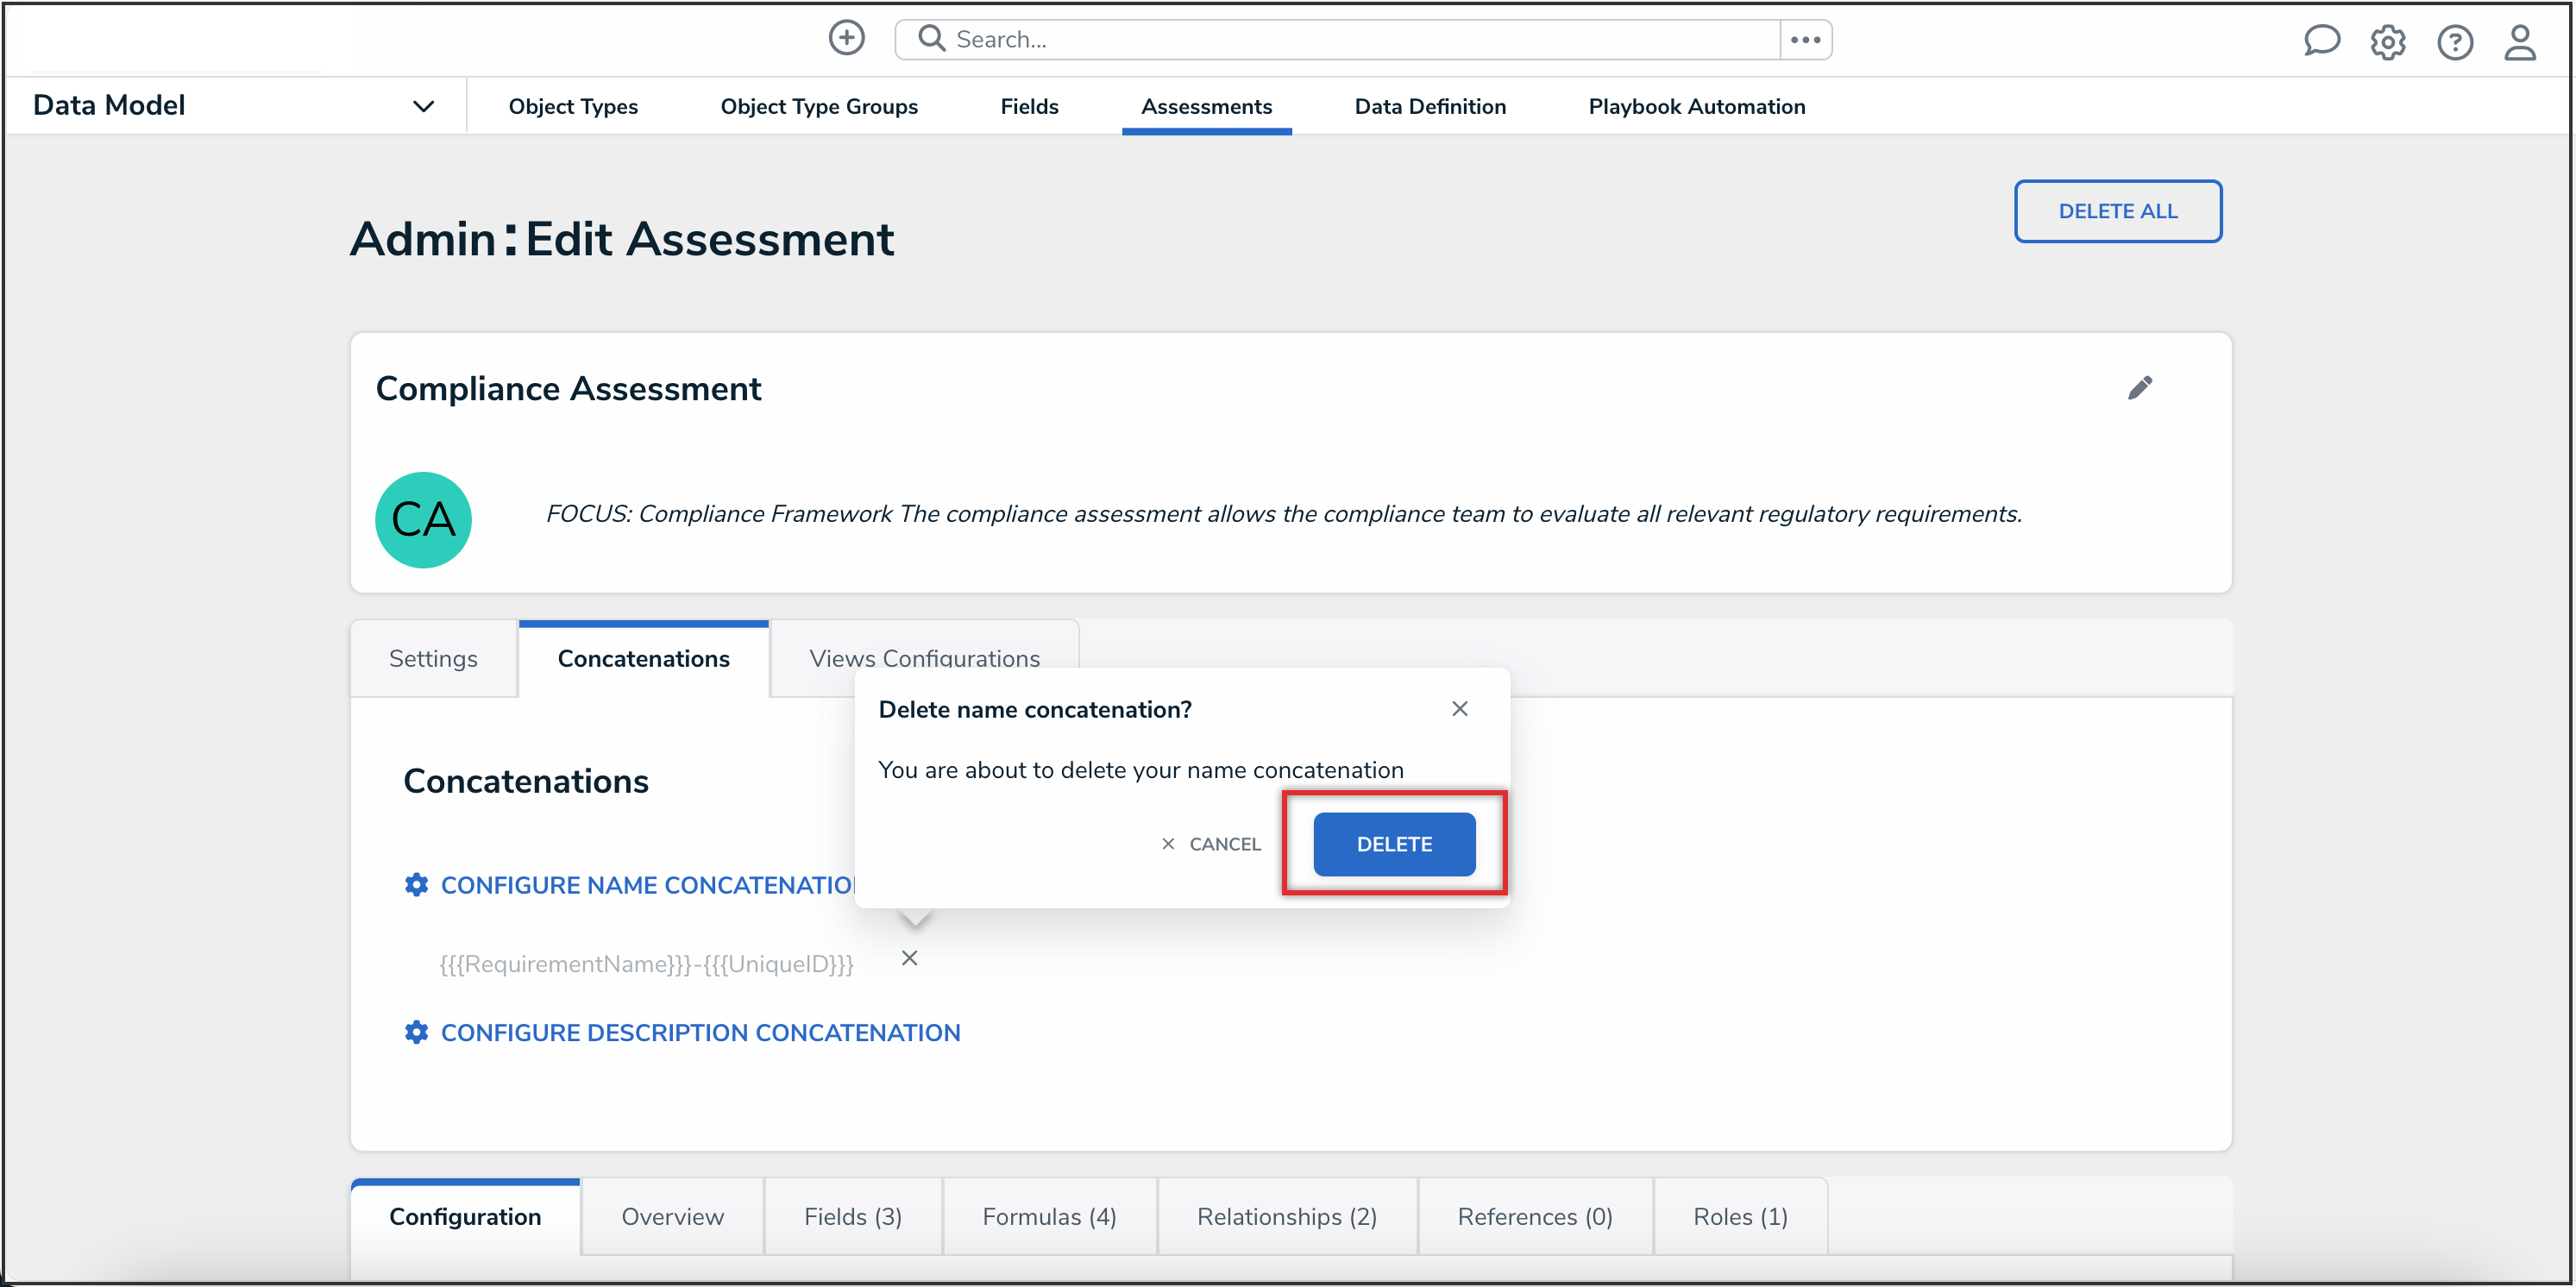Click the pencil edit assessment icon

click(x=2139, y=388)
